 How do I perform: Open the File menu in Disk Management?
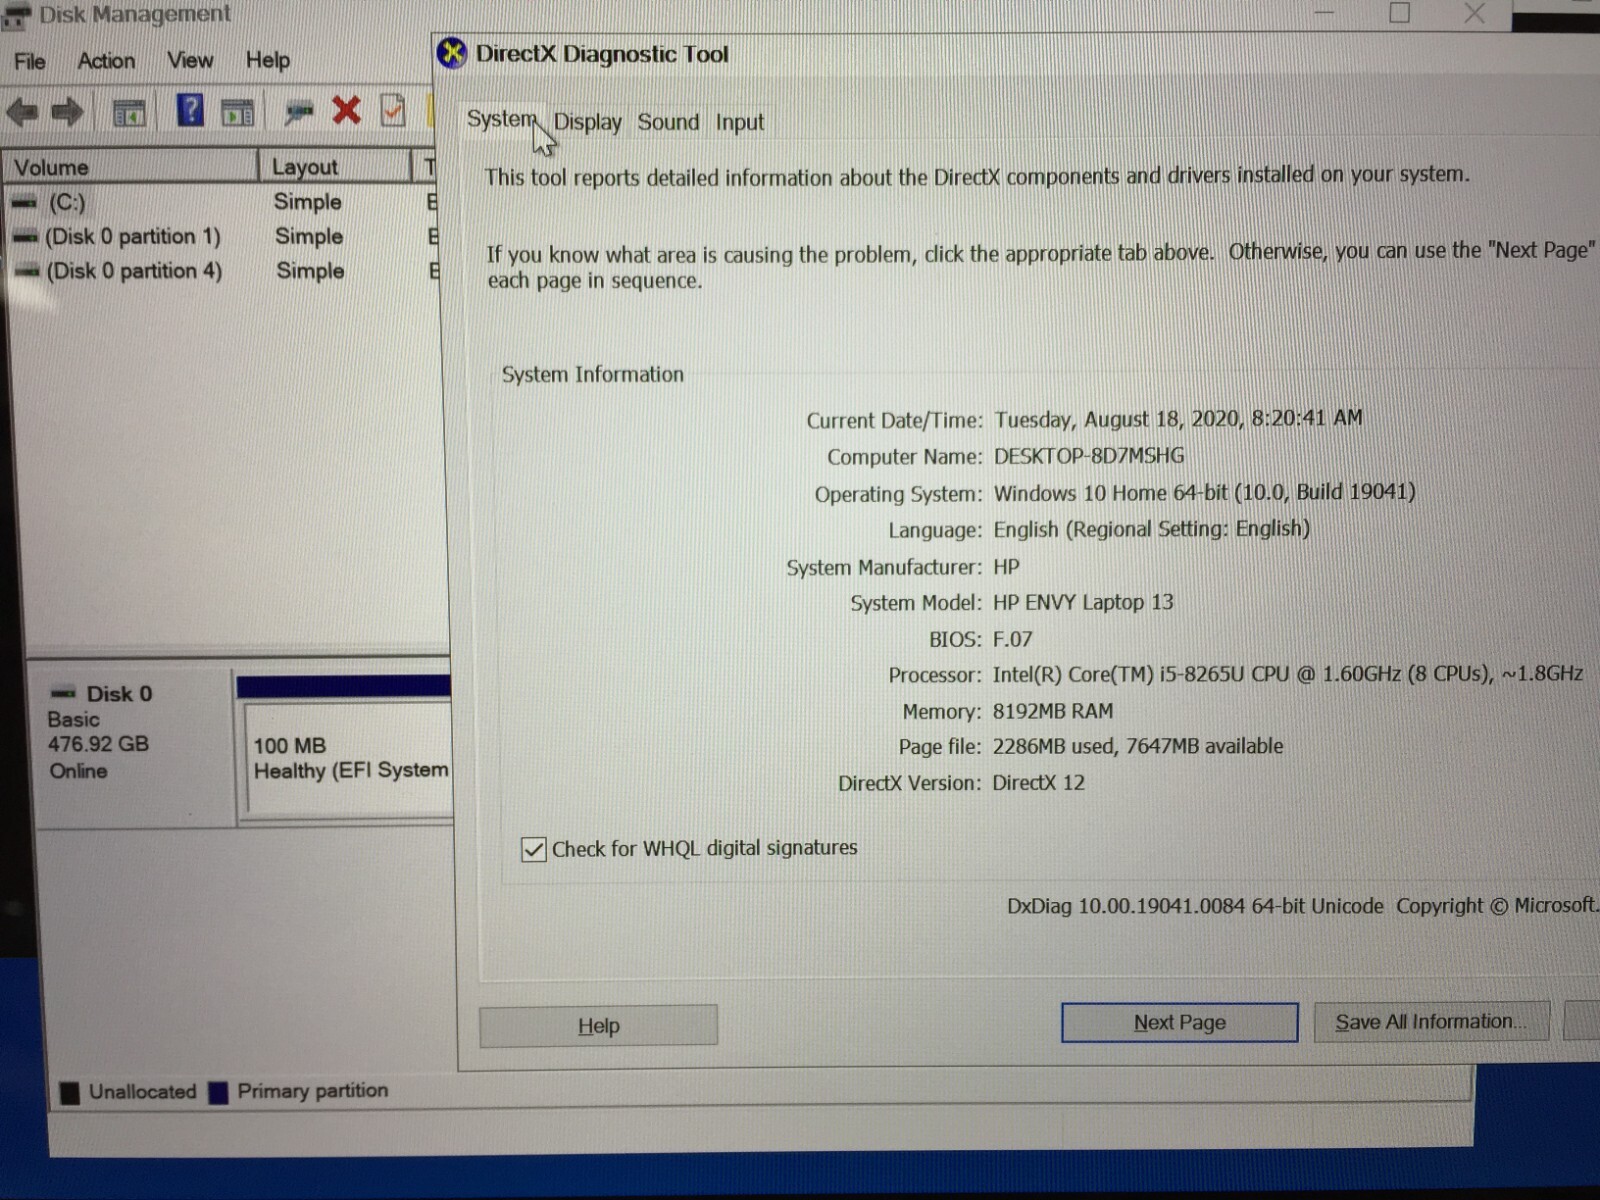click(30, 61)
